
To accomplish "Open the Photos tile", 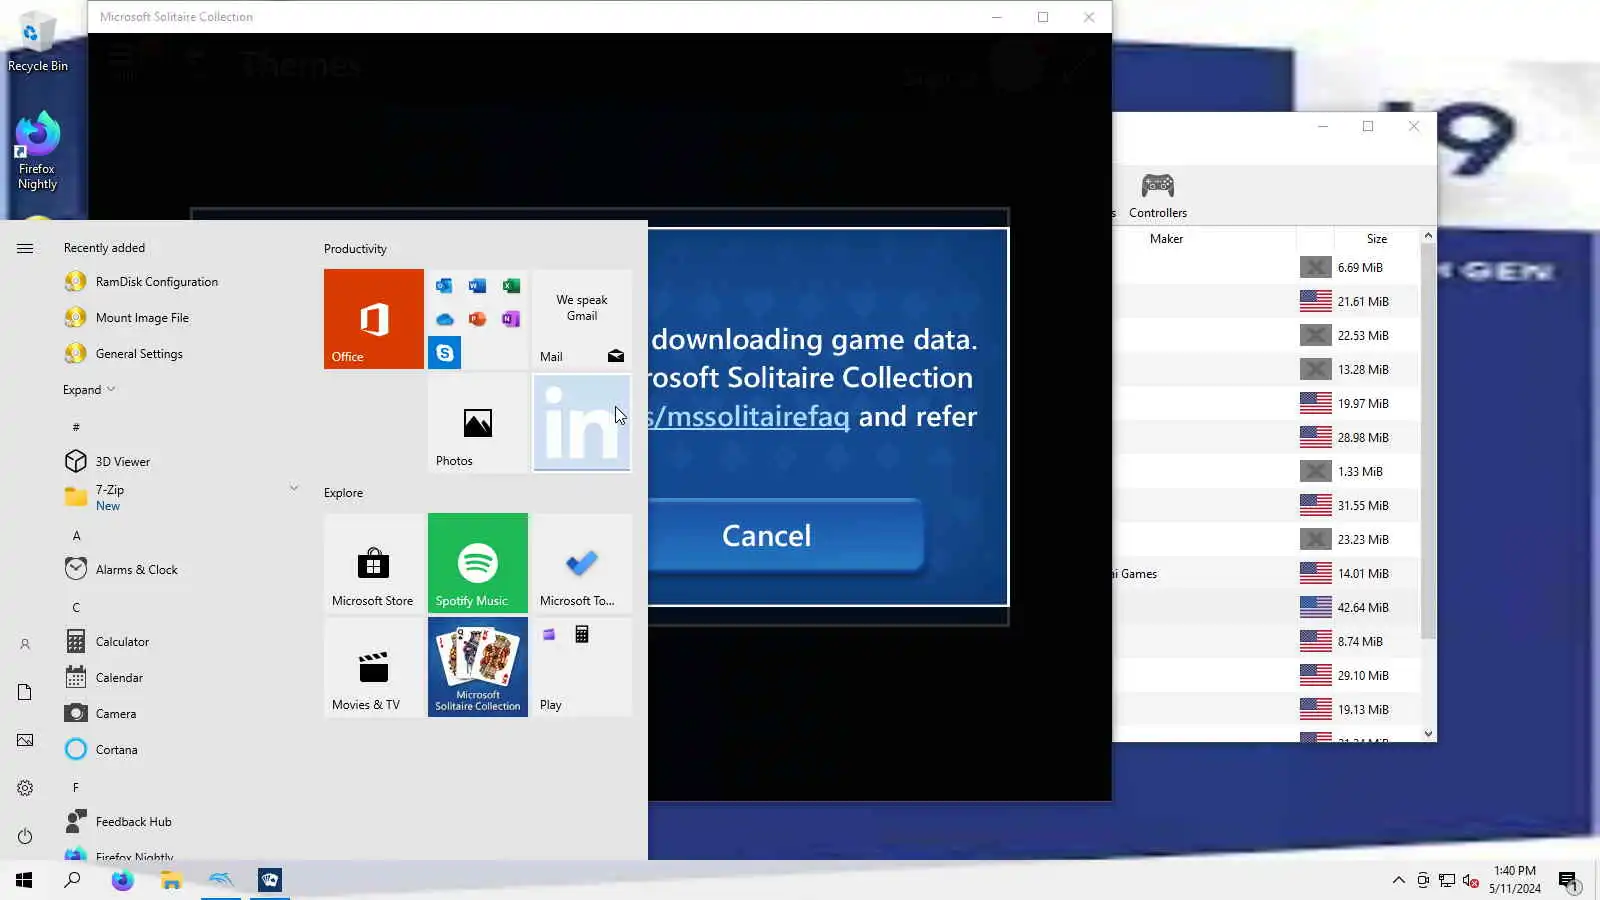I will tap(478, 423).
